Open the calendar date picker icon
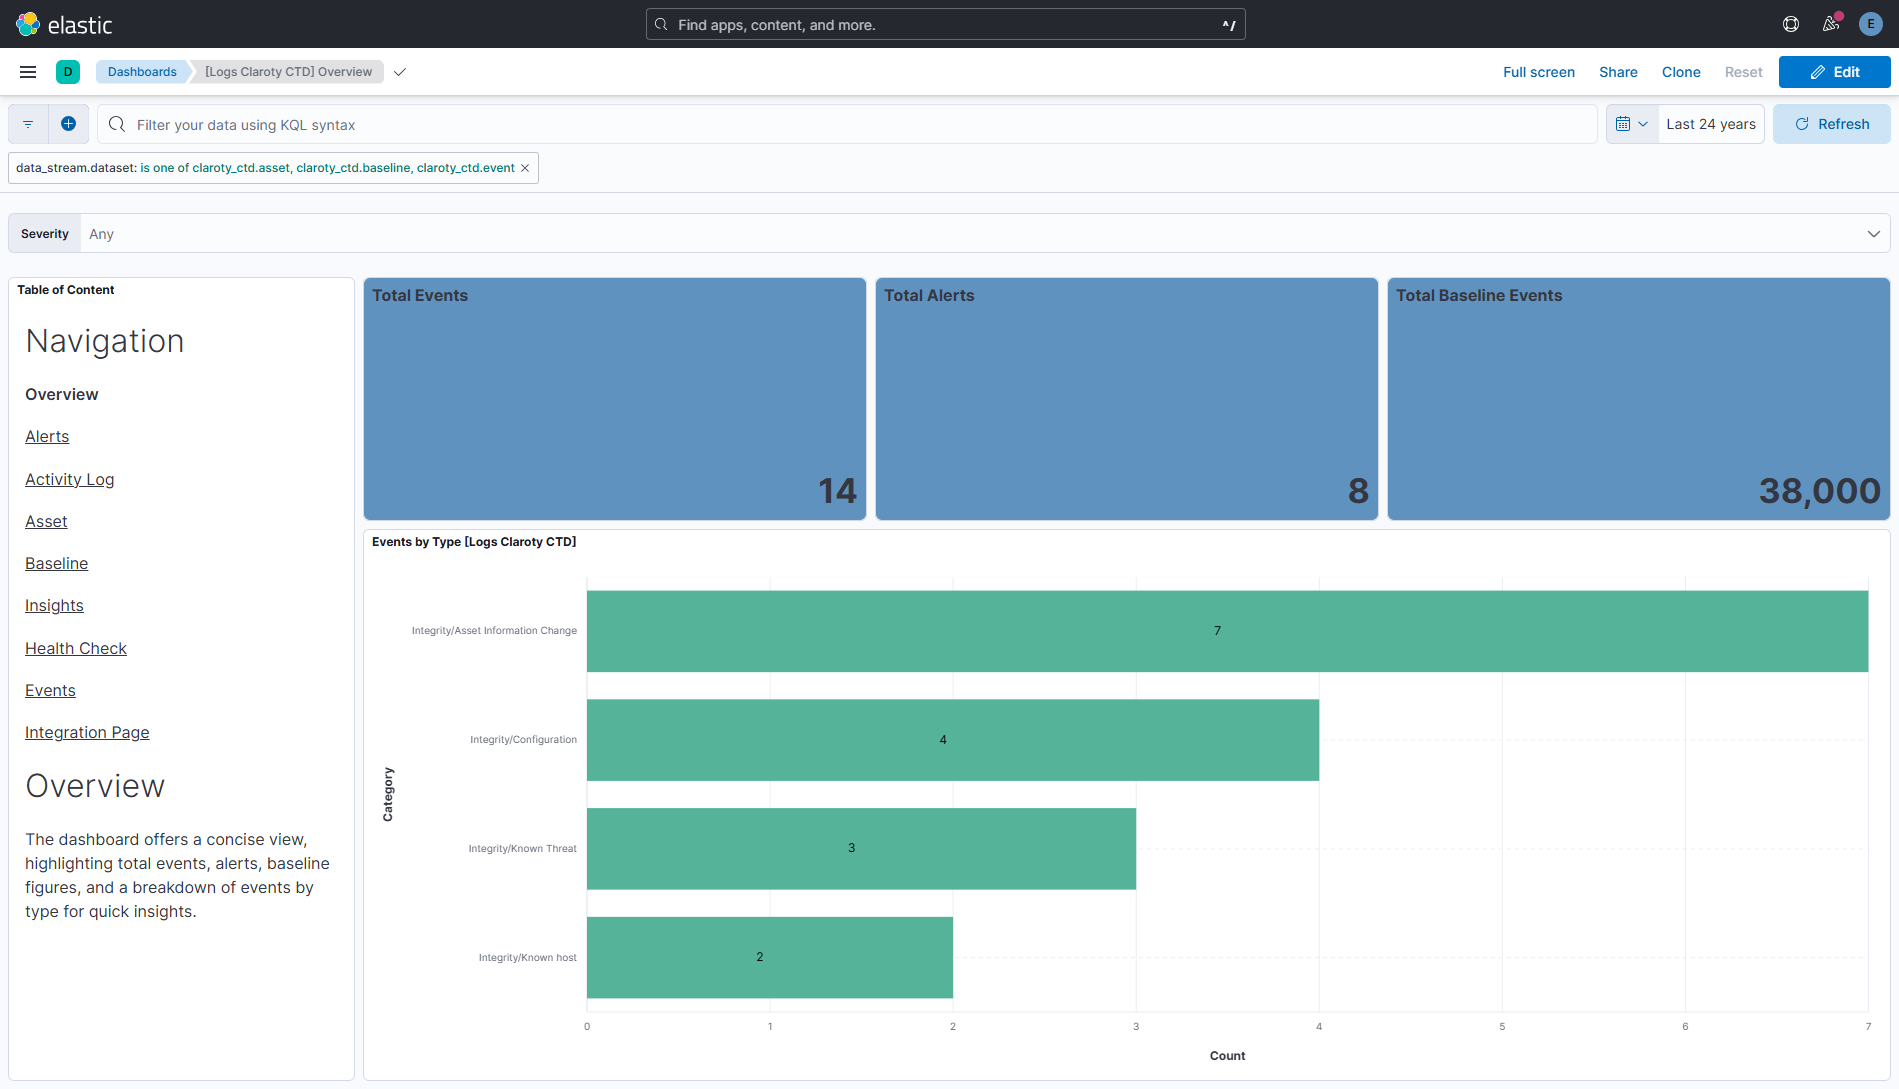The image size is (1899, 1089). 1624,123
